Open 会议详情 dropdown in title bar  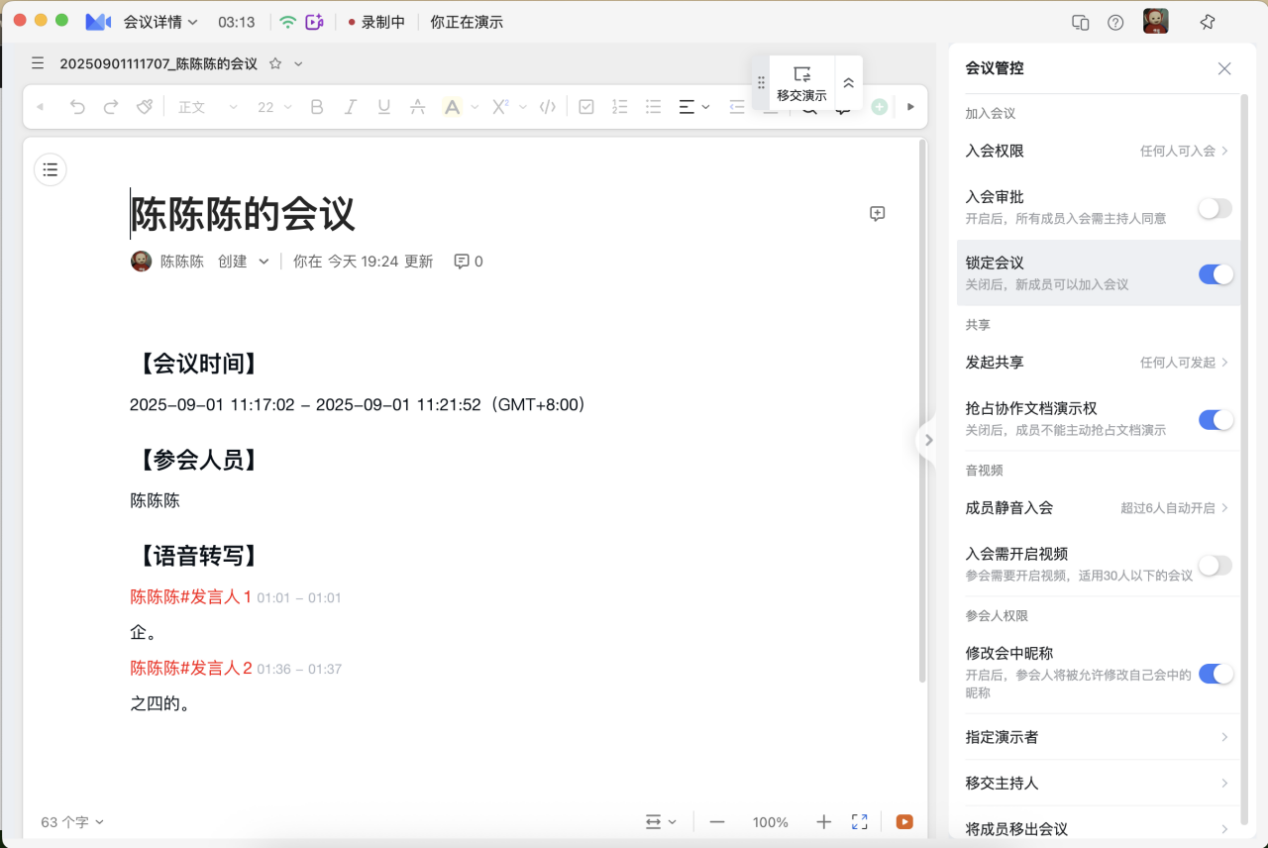[161, 22]
